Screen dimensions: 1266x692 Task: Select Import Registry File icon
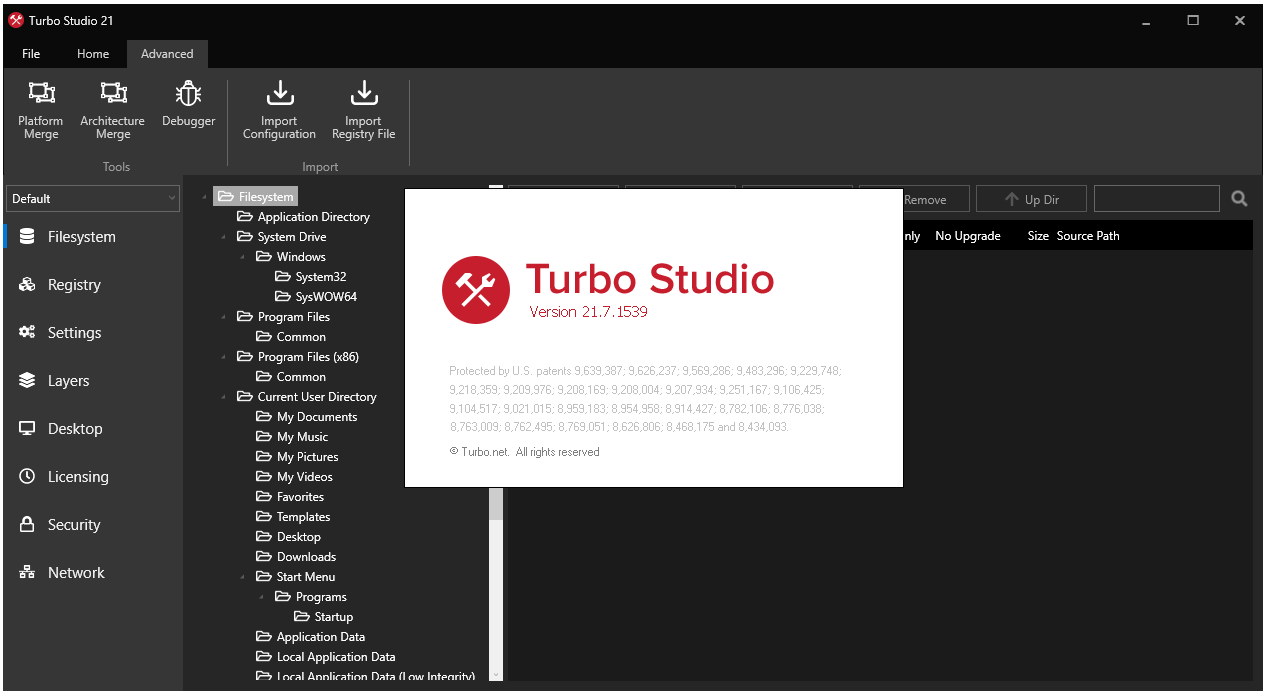pos(363,95)
